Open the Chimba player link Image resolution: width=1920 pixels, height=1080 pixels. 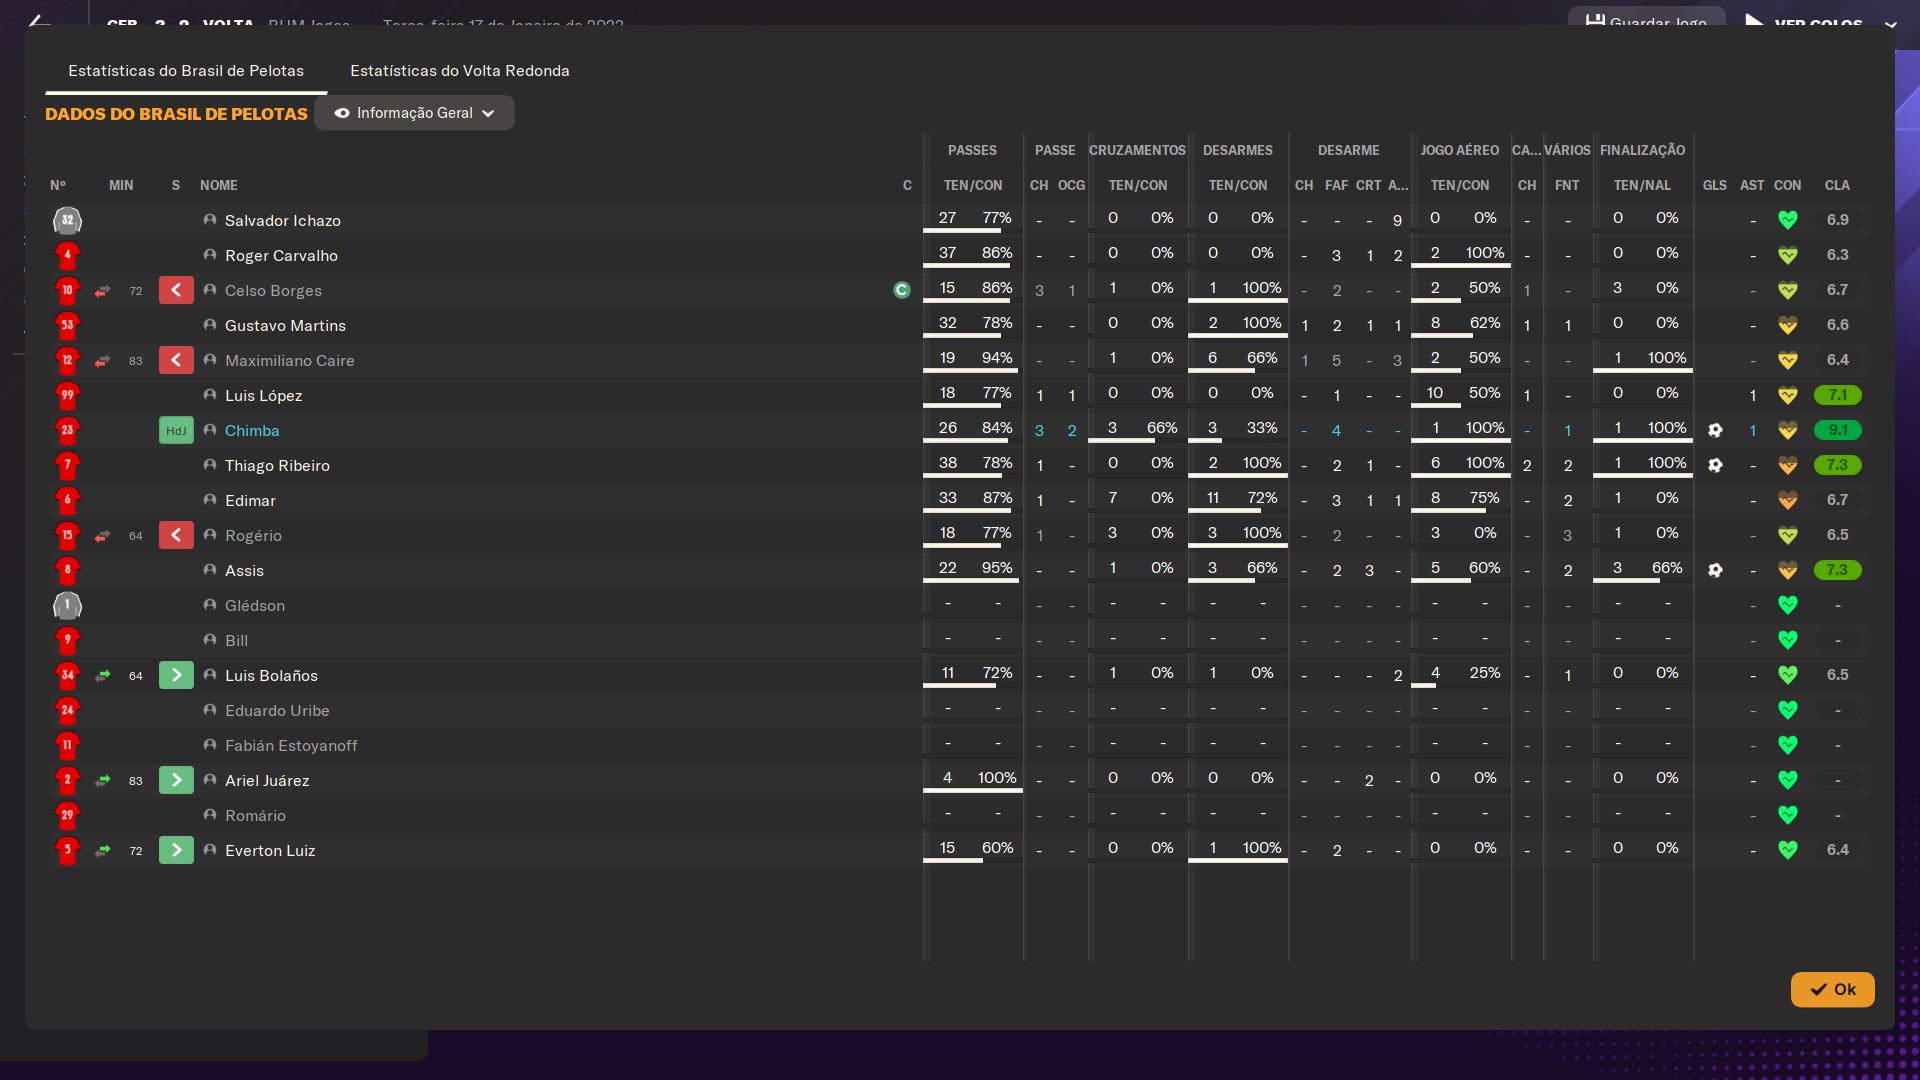pyautogui.click(x=252, y=431)
